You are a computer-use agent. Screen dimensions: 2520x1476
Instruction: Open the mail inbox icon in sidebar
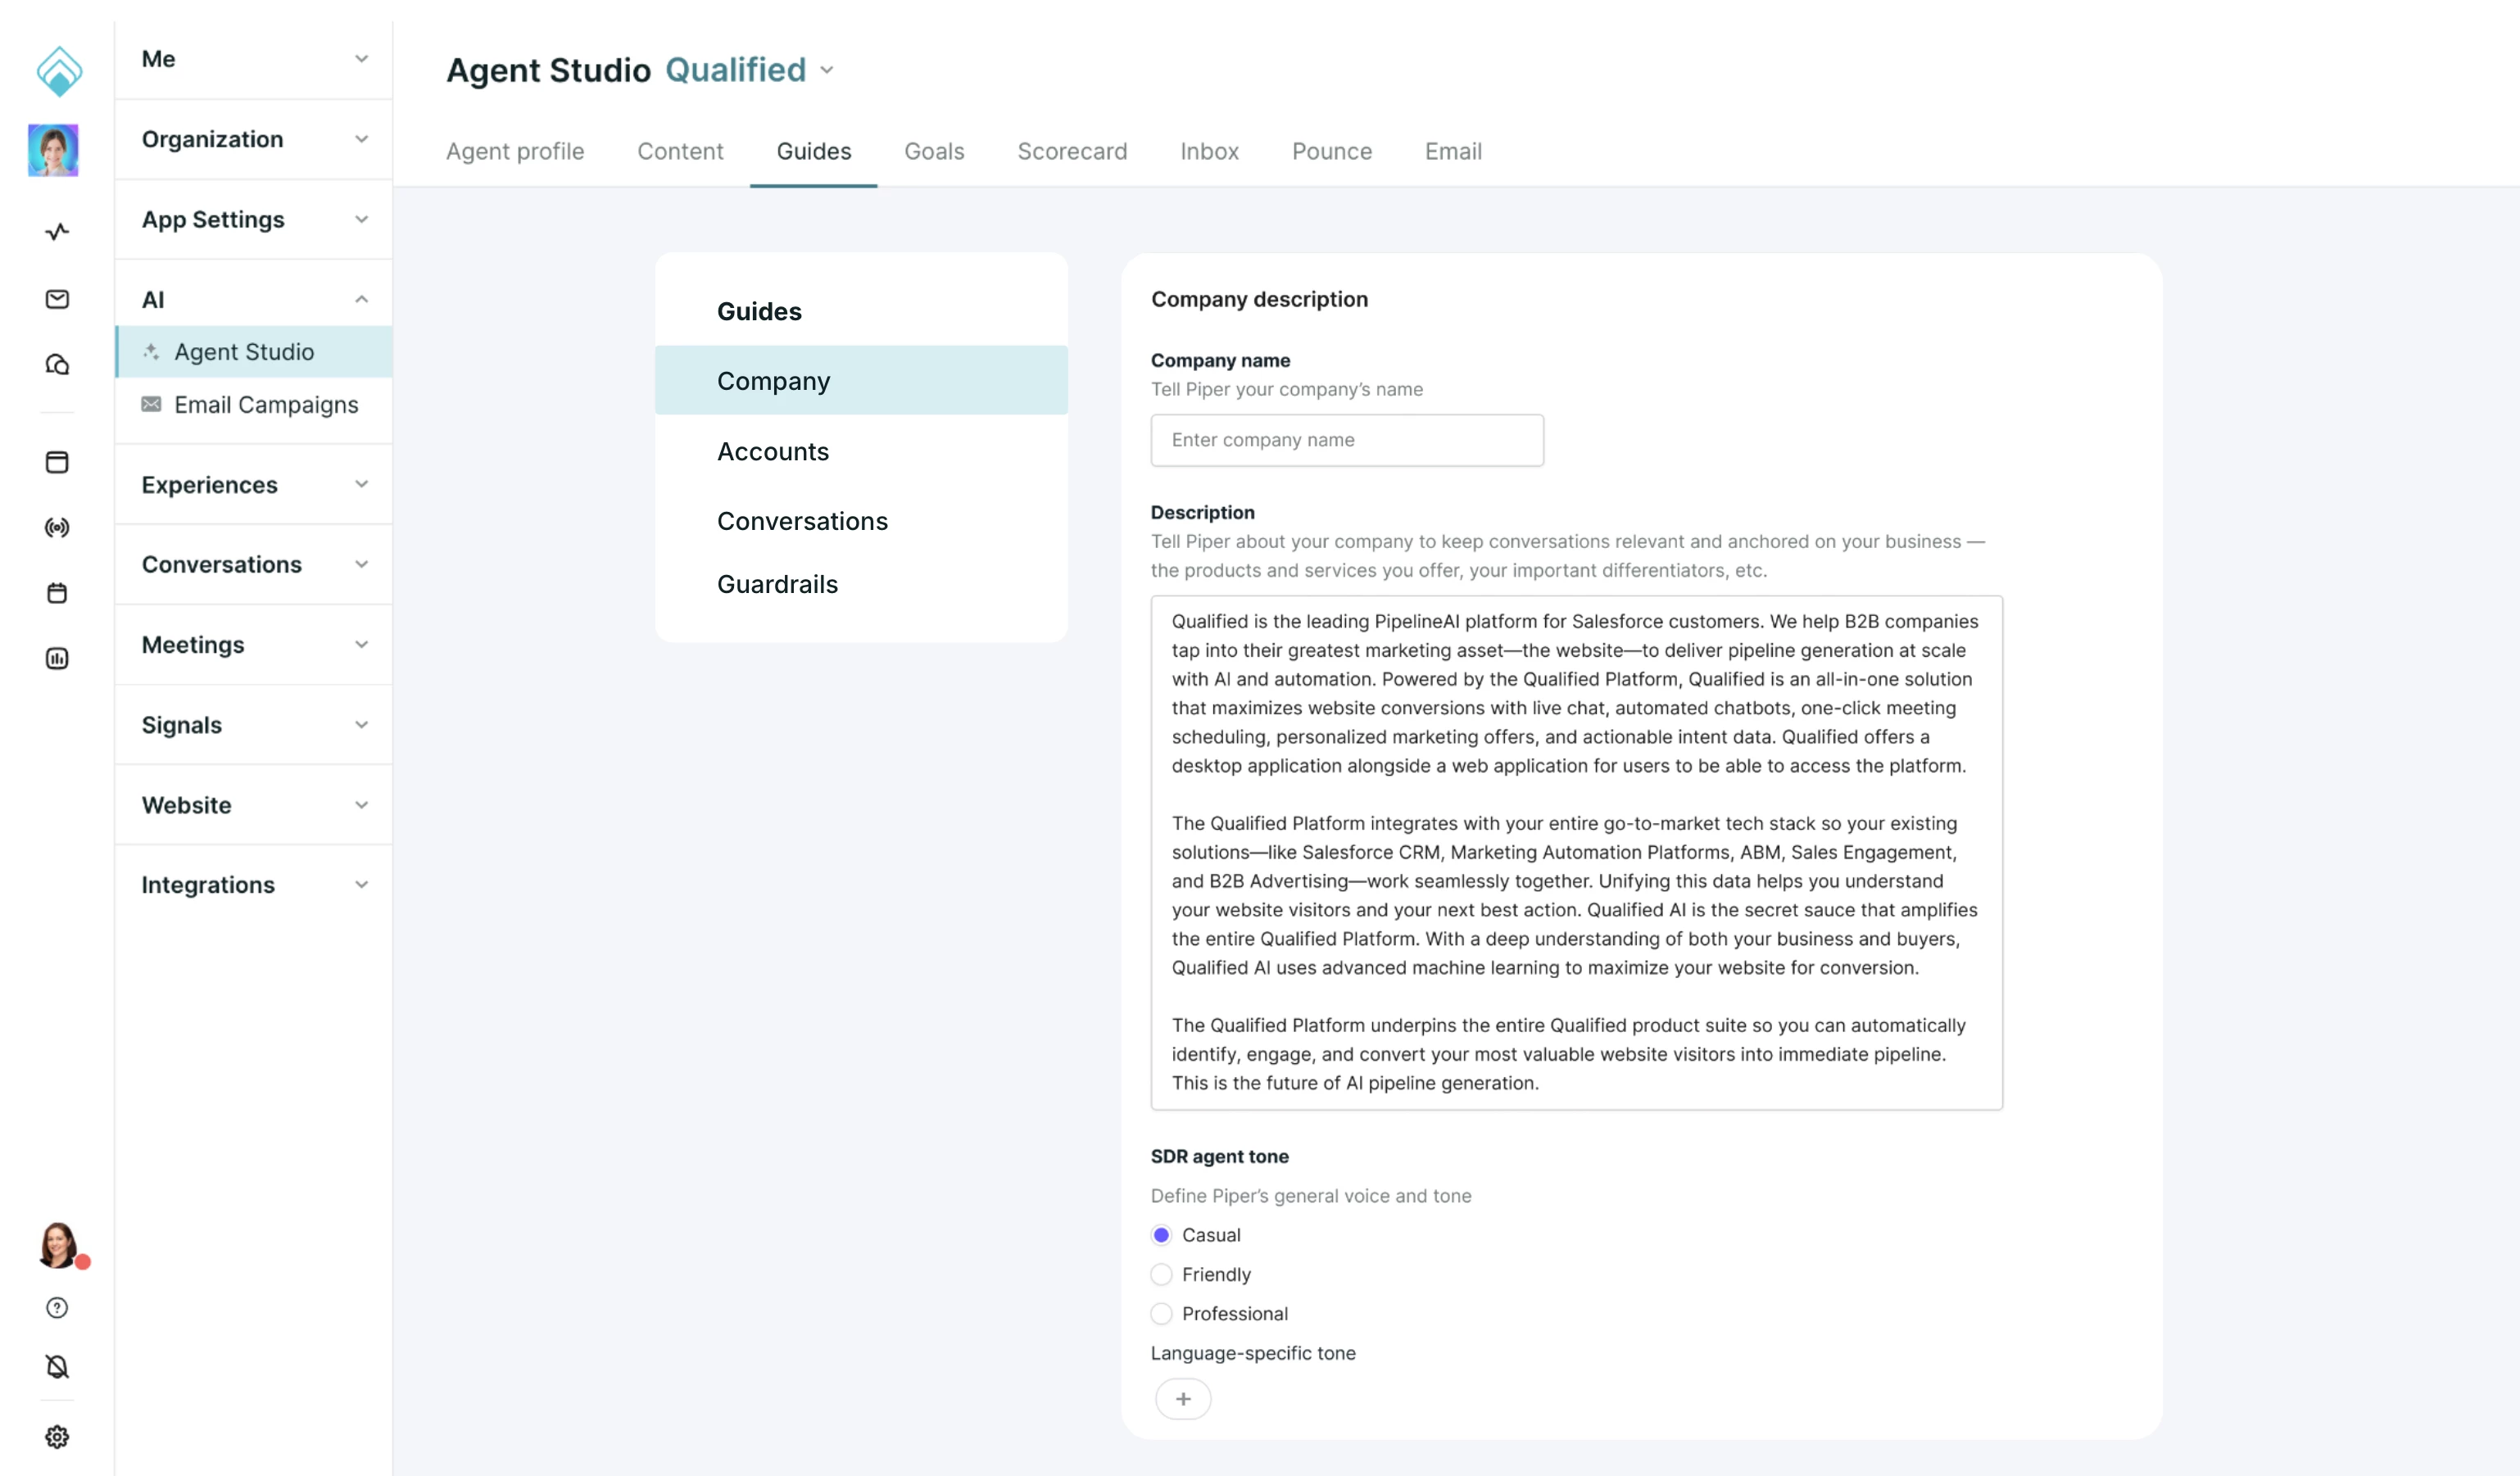(57, 299)
